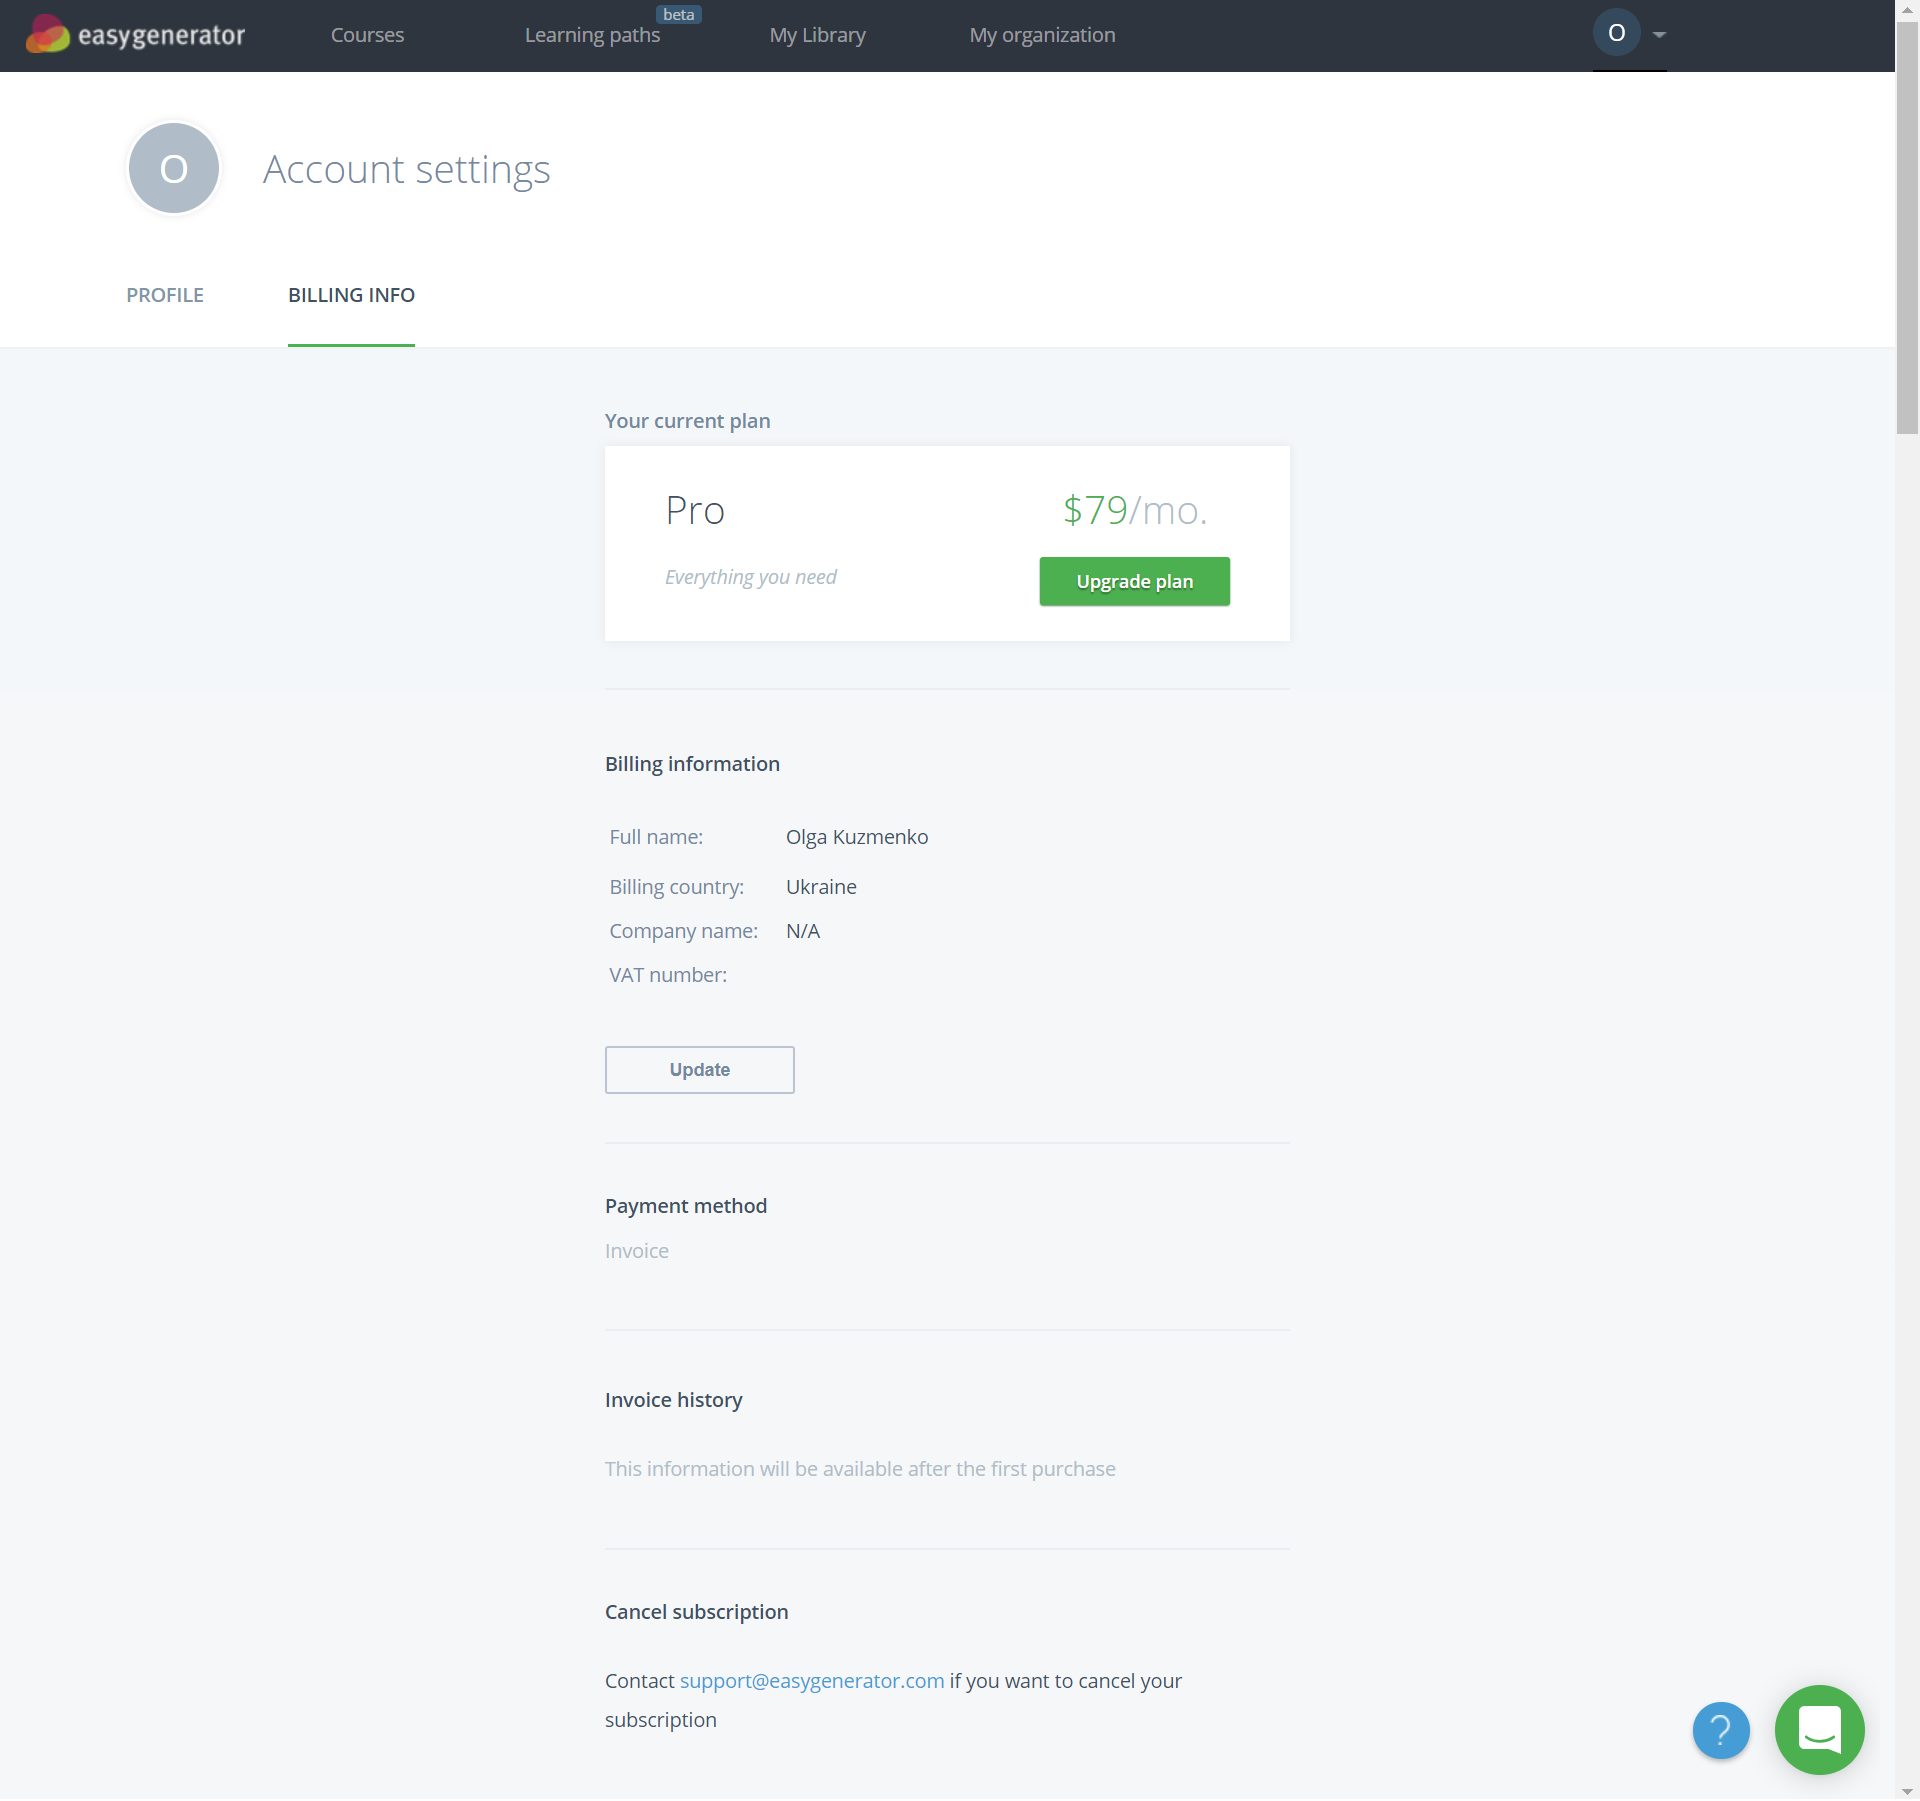The height and width of the screenshot is (1801, 1920).
Task: Expand the account menu dropdown arrow
Action: [1658, 34]
